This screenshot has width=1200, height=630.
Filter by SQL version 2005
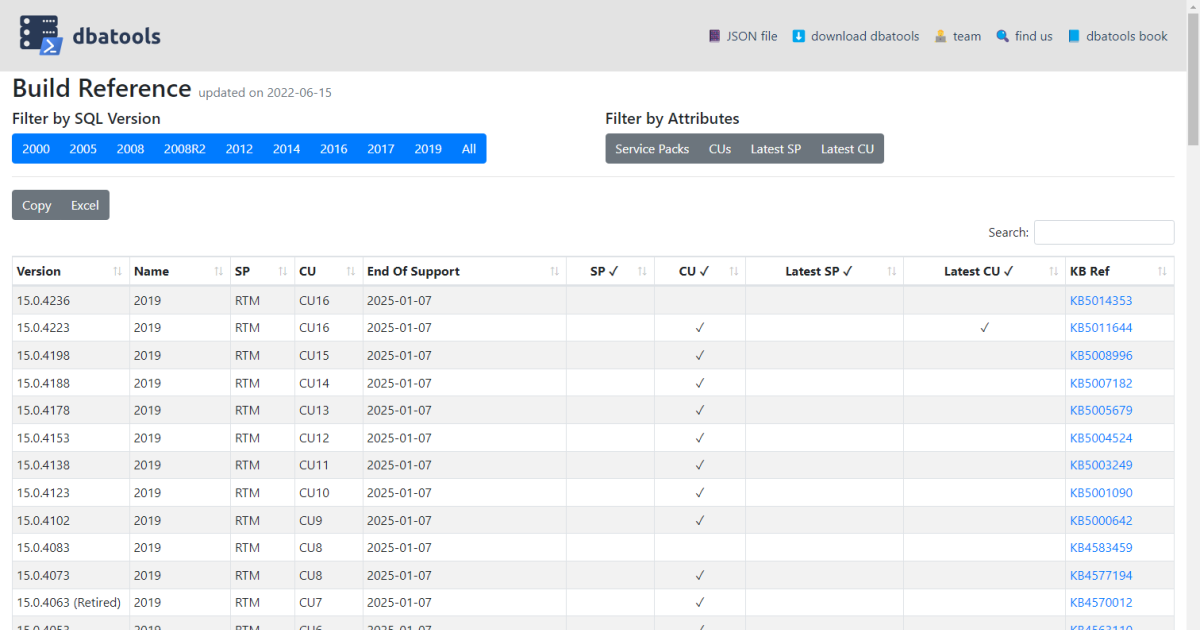point(83,149)
